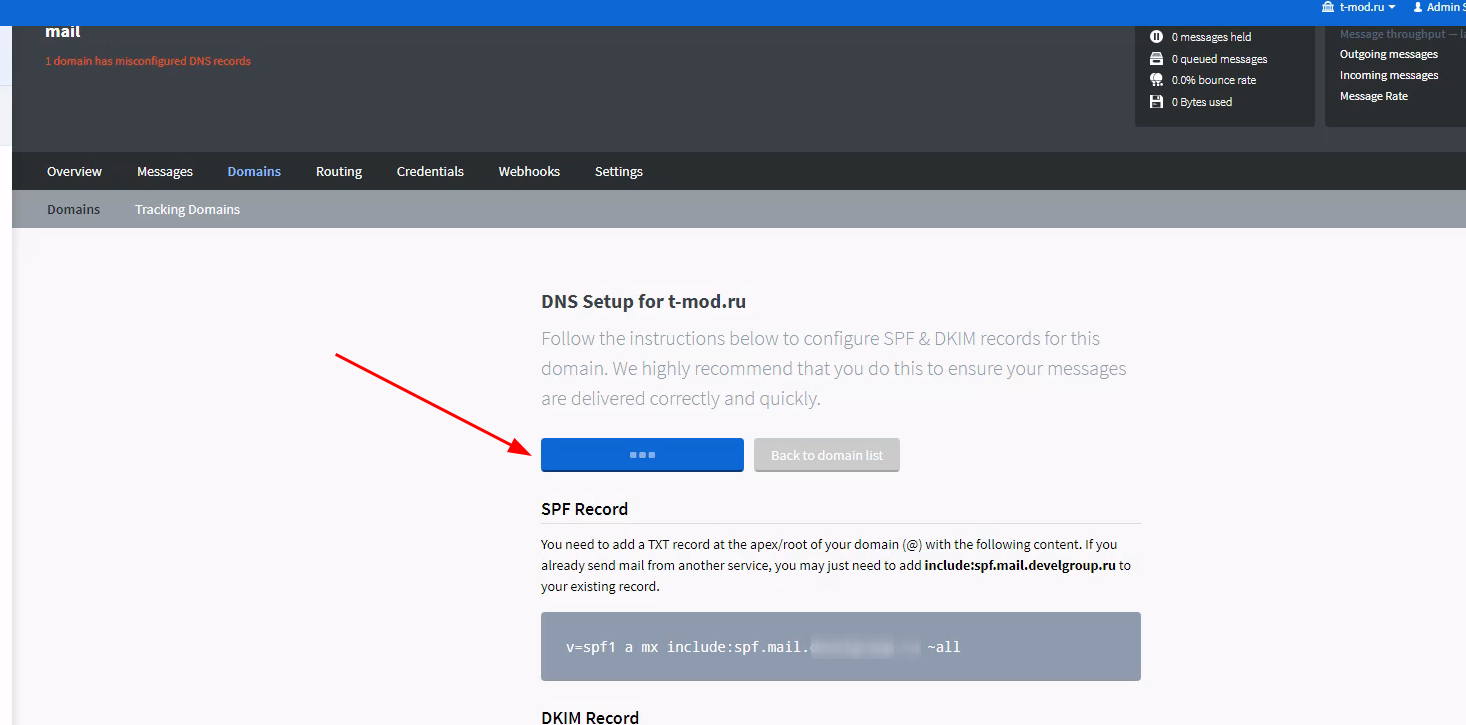Open the Webhooks tab
The height and width of the screenshot is (725, 1466).
528,170
